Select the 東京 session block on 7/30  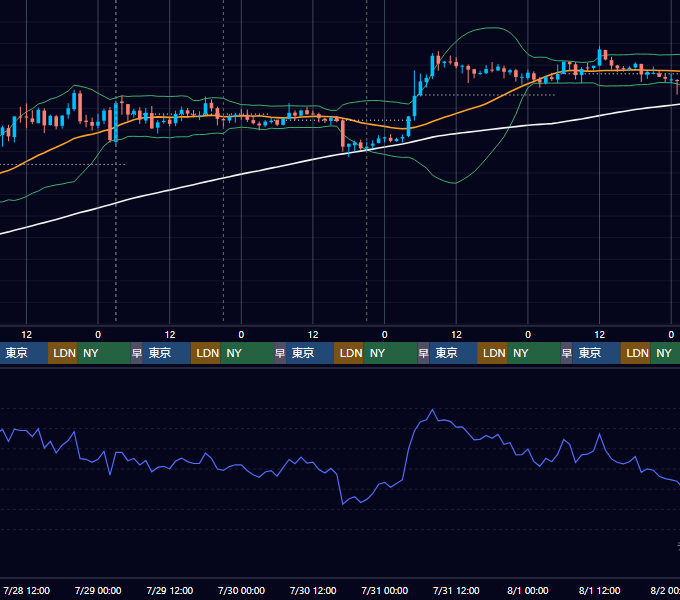[x=310, y=353]
